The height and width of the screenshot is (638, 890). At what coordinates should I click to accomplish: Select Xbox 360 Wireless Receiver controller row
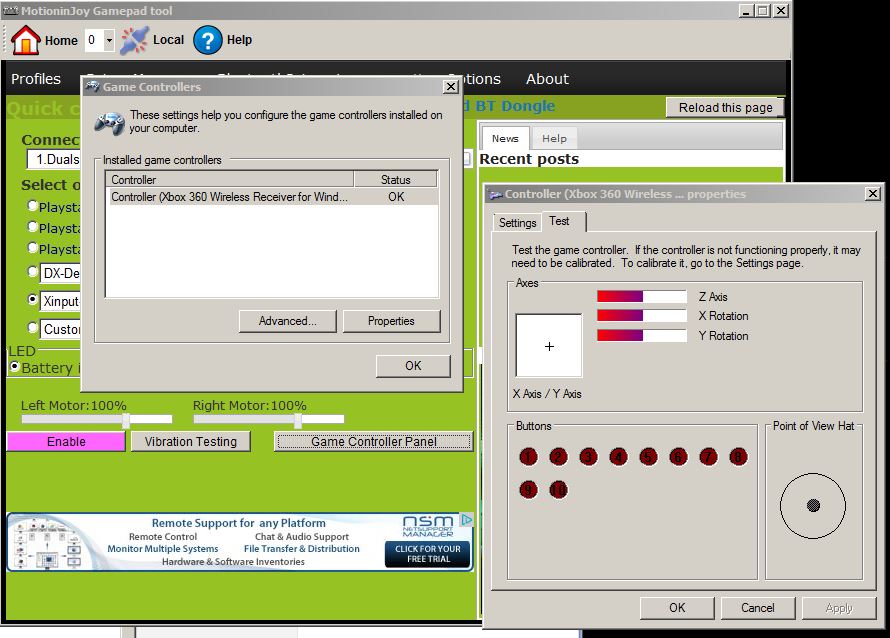click(x=272, y=197)
